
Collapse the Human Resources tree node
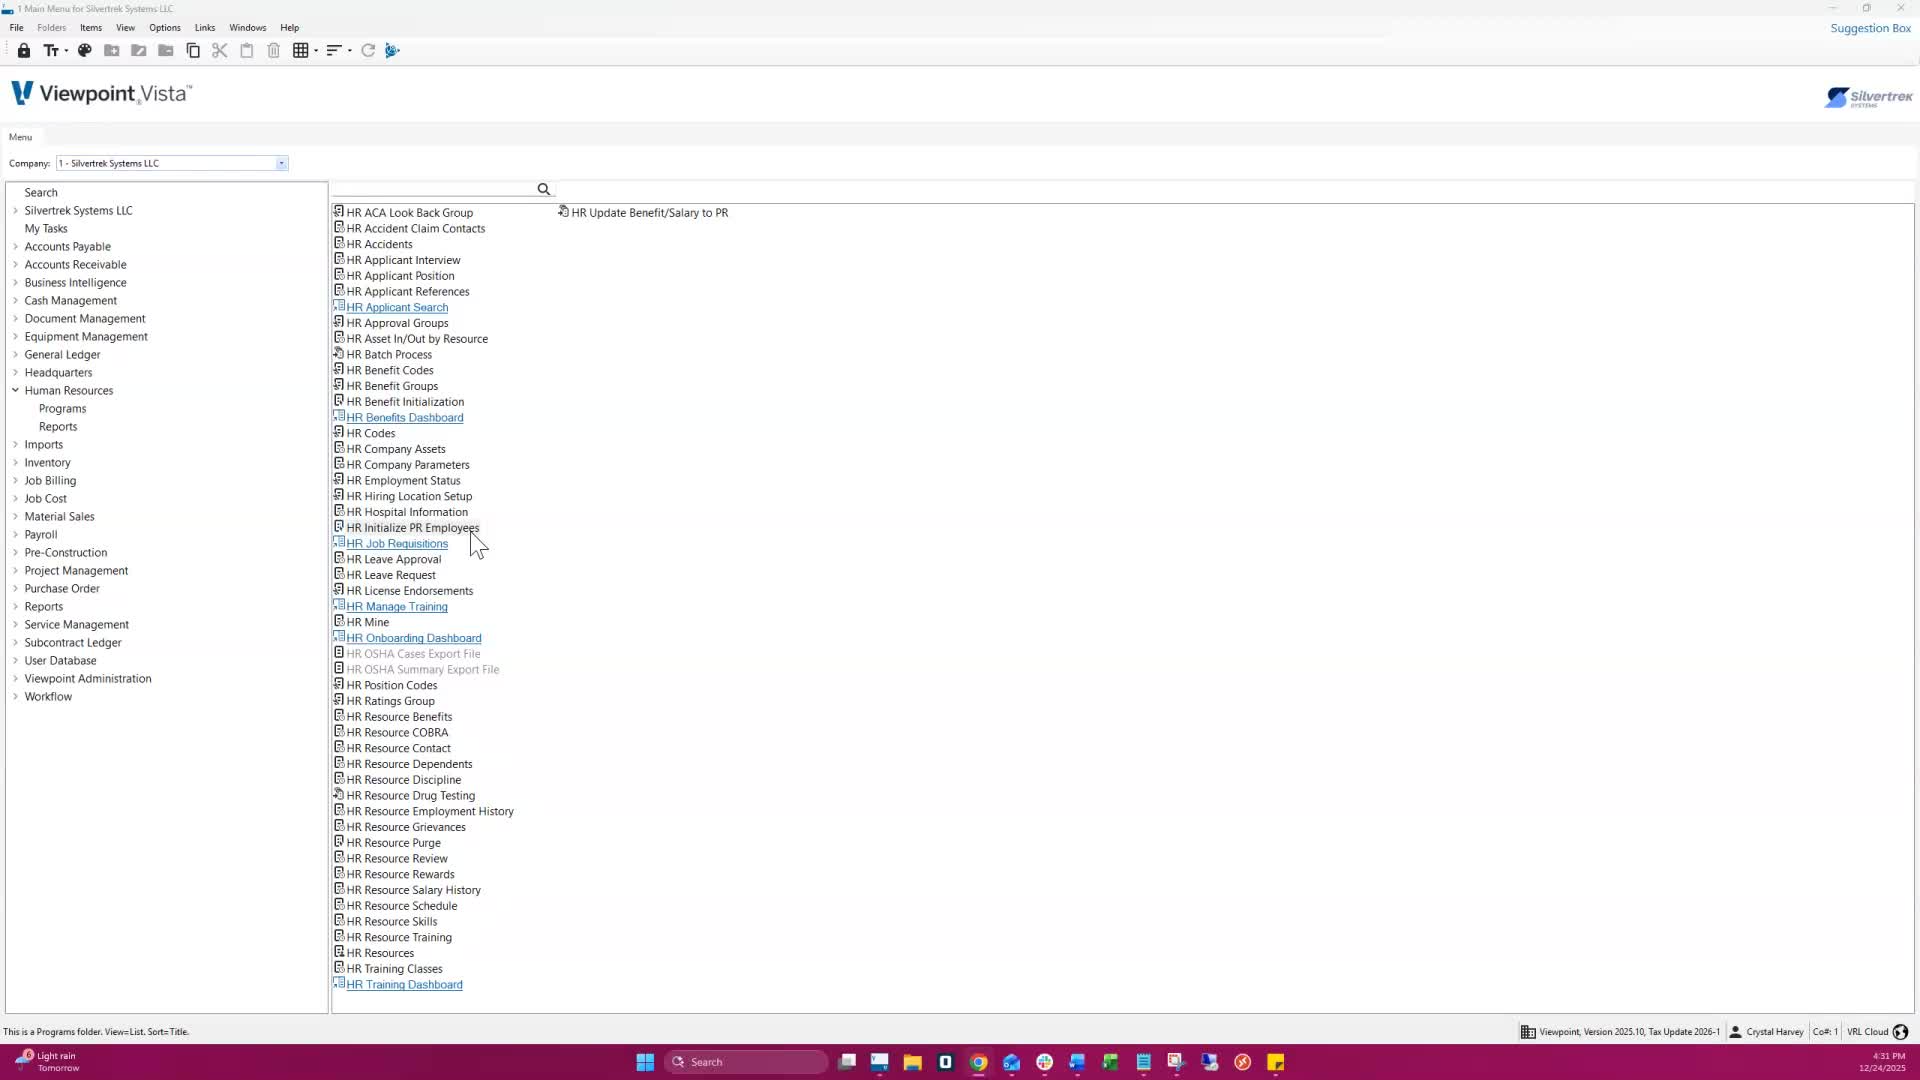click(x=15, y=391)
